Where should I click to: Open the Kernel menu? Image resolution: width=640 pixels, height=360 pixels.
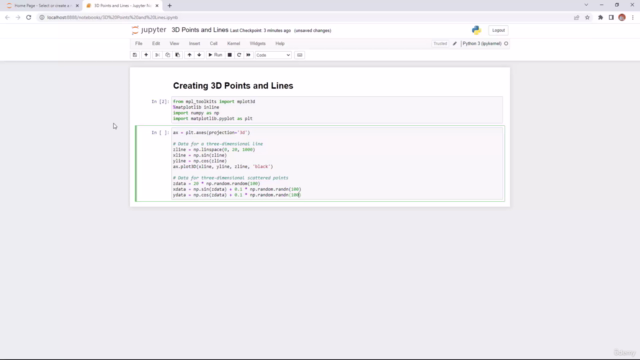click(233, 44)
